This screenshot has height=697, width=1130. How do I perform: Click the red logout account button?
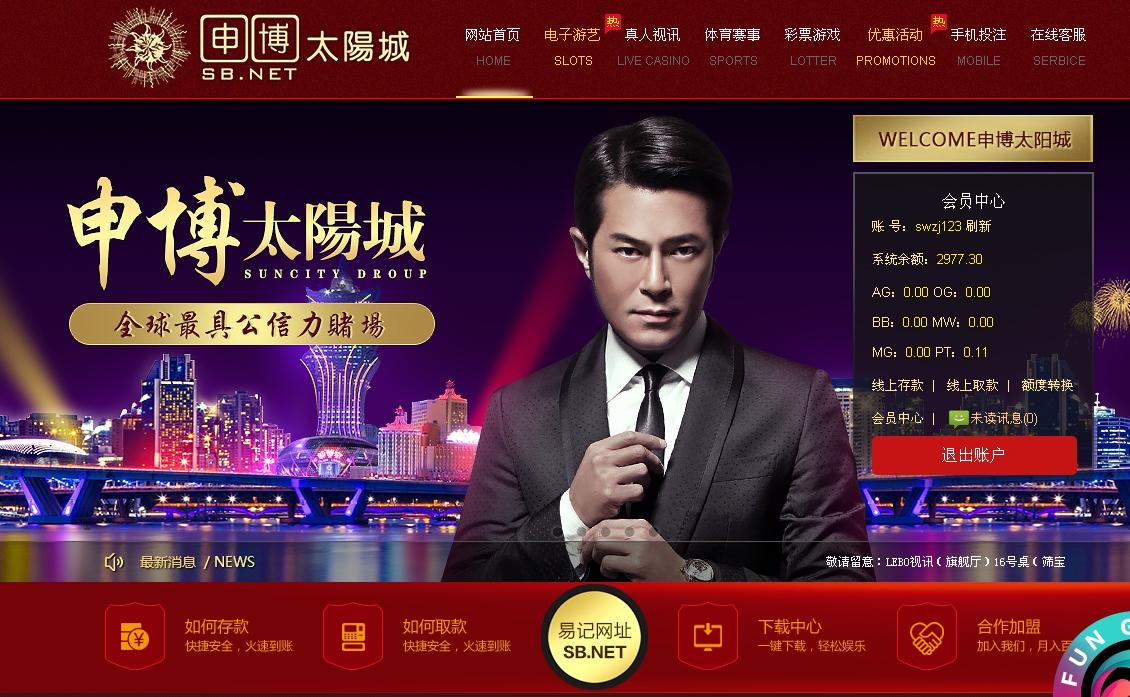974,455
